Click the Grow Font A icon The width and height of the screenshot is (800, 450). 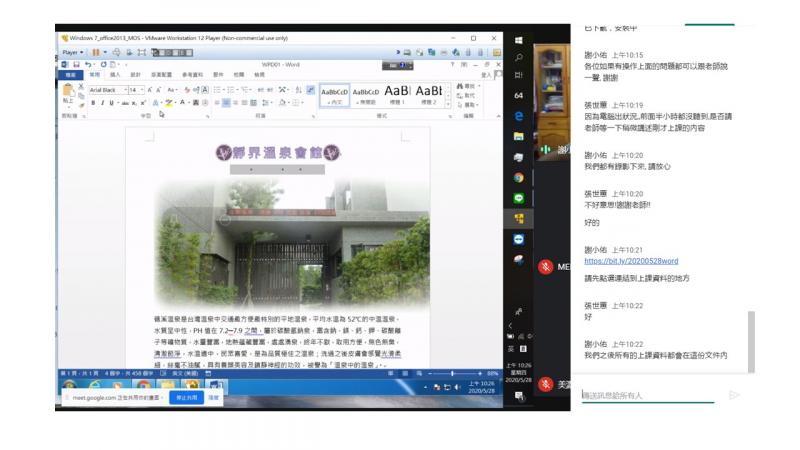tap(149, 90)
